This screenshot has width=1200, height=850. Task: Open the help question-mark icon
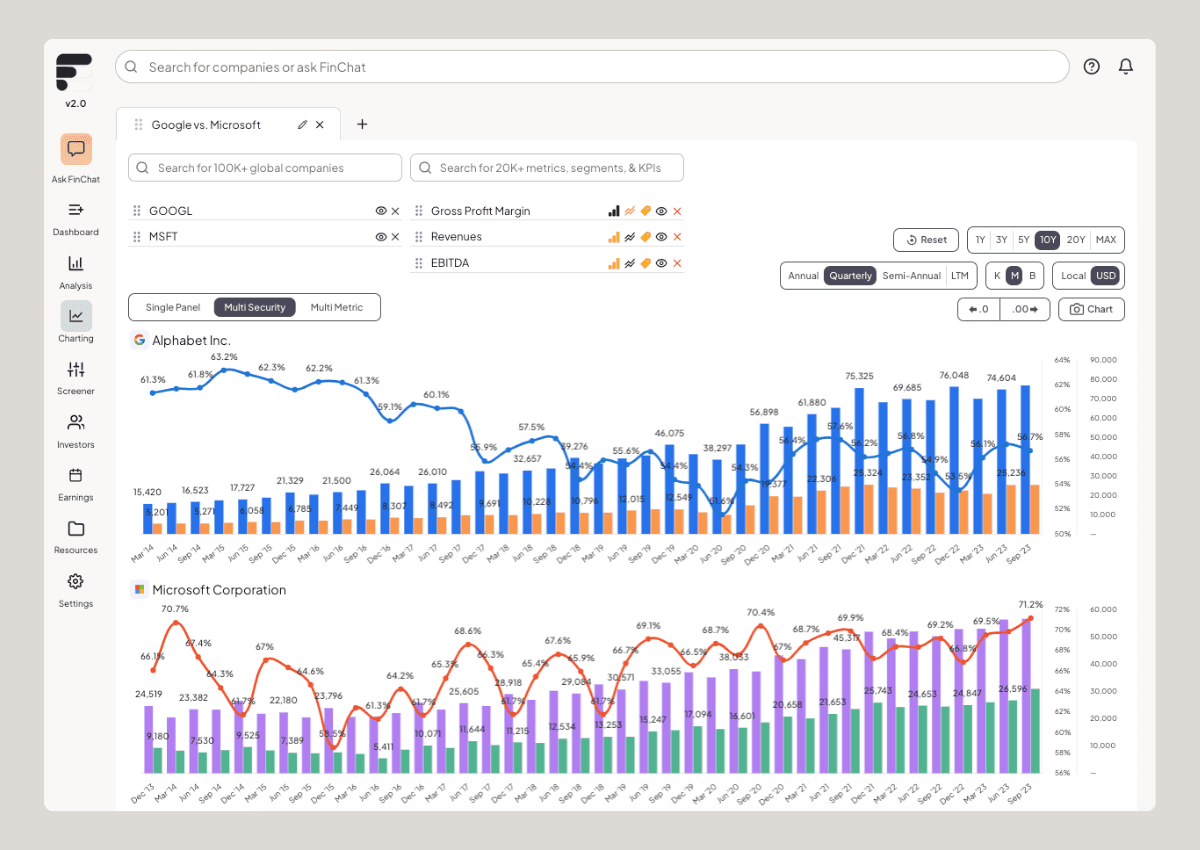pos(1091,66)
